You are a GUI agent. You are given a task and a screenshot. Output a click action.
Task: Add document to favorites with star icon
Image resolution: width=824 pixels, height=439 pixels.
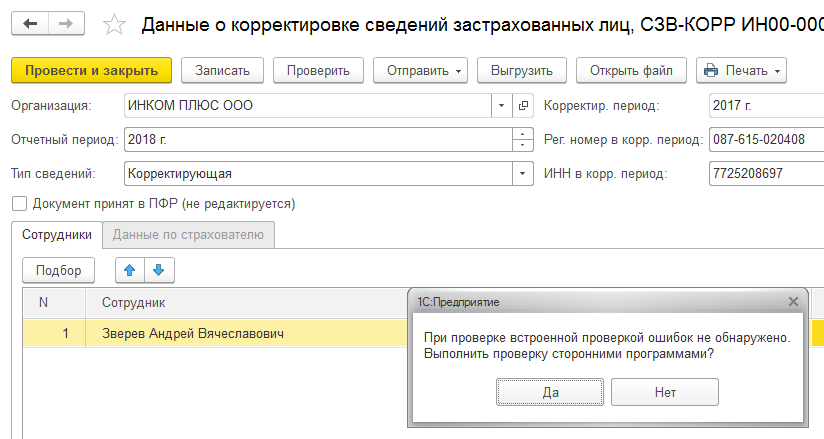tap(115, 24)
